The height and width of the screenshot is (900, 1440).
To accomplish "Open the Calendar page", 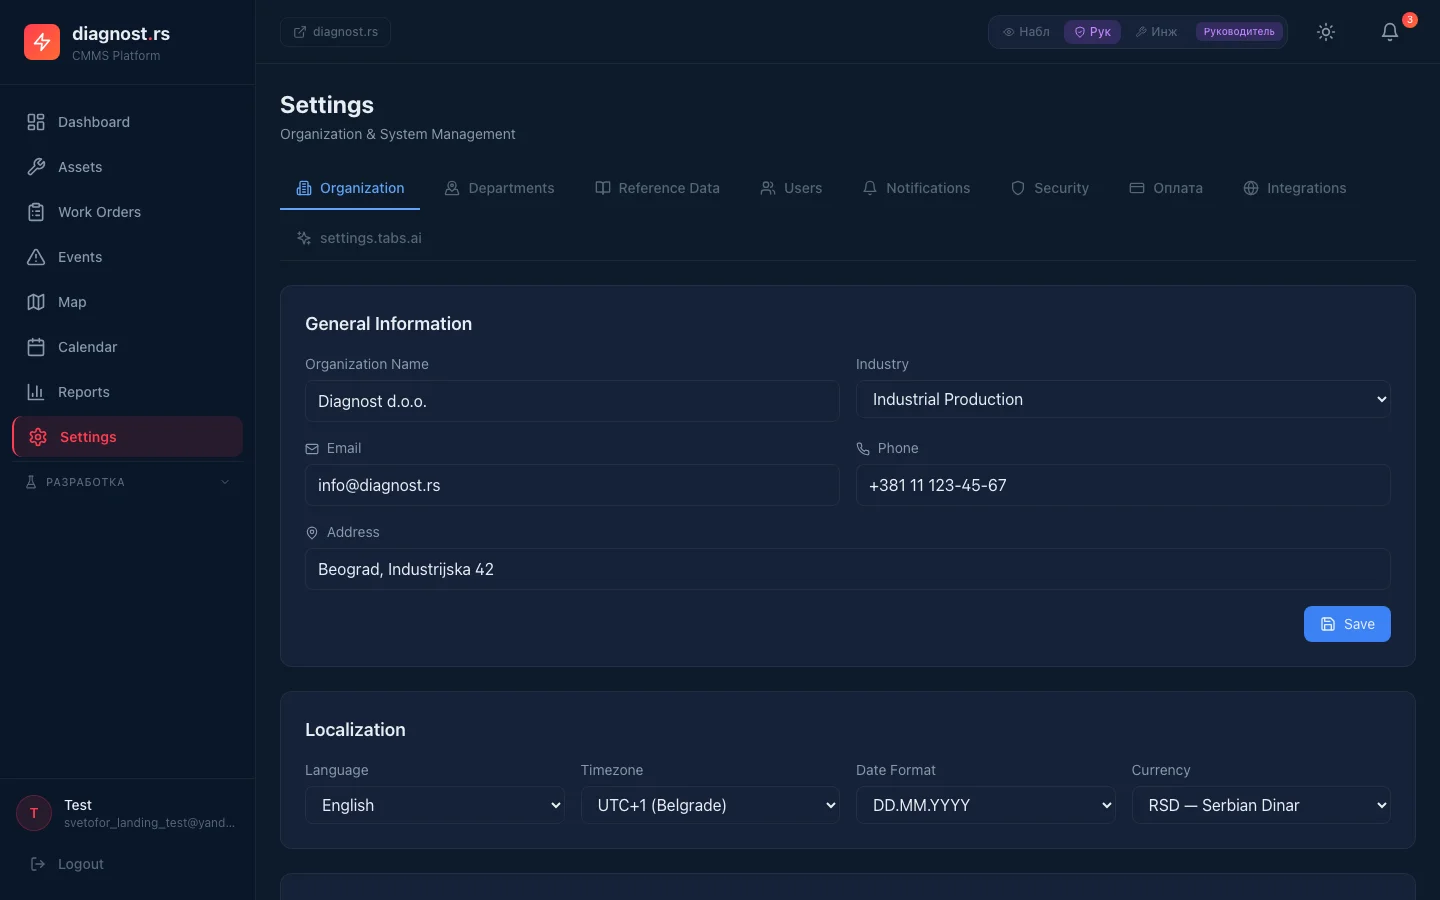I will click(x=127, y=347).
